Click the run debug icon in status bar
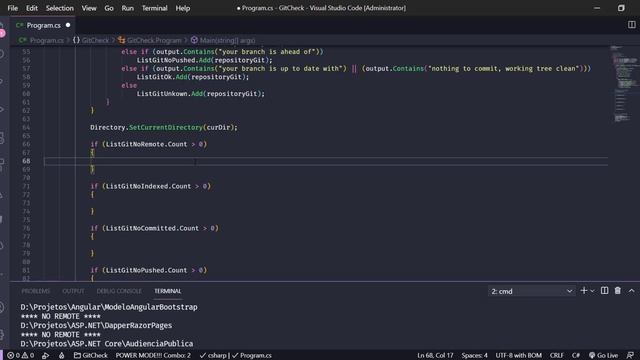 [45, 356]
